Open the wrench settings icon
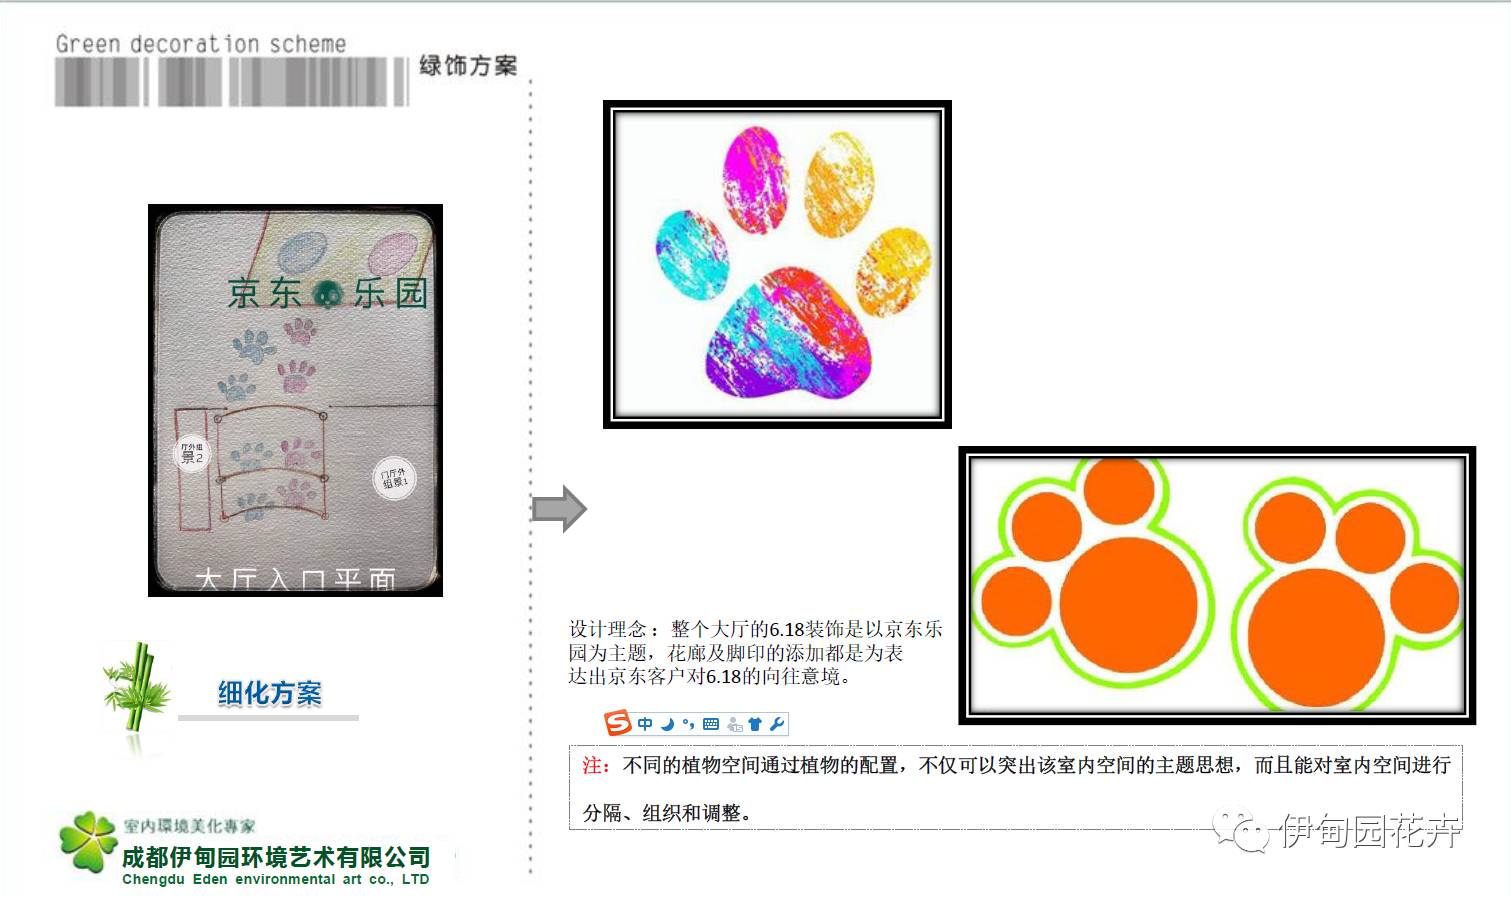Image resolution: width=1511 pixels, height=897 pixels. click(777, 724)
